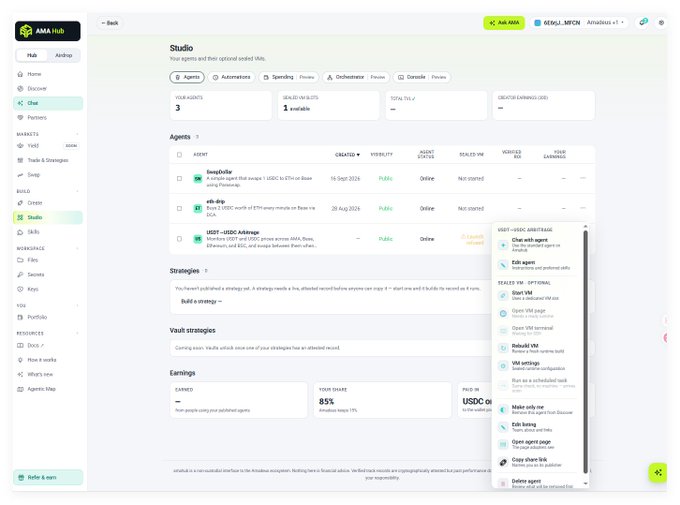The width and height of the screenshot is (680, 505).
Task: Open Chat in the sidebar
Action: 48,103
